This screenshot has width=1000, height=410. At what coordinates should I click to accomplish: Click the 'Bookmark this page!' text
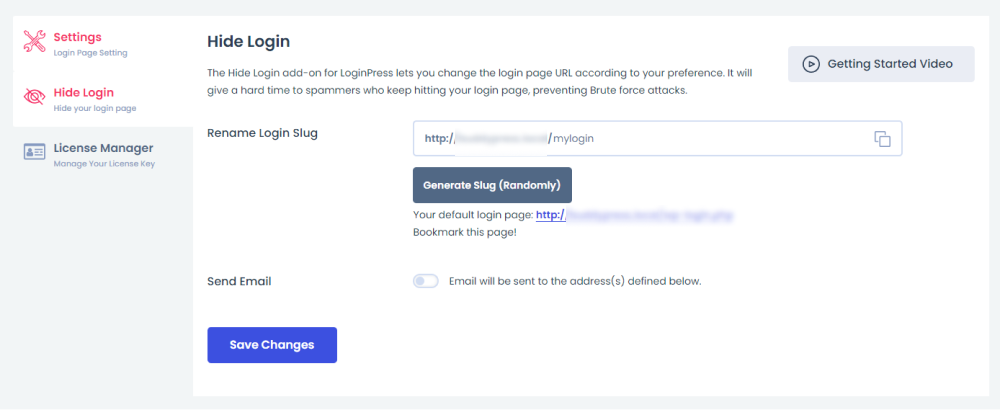pyautogui.click(x=465, y=232)
